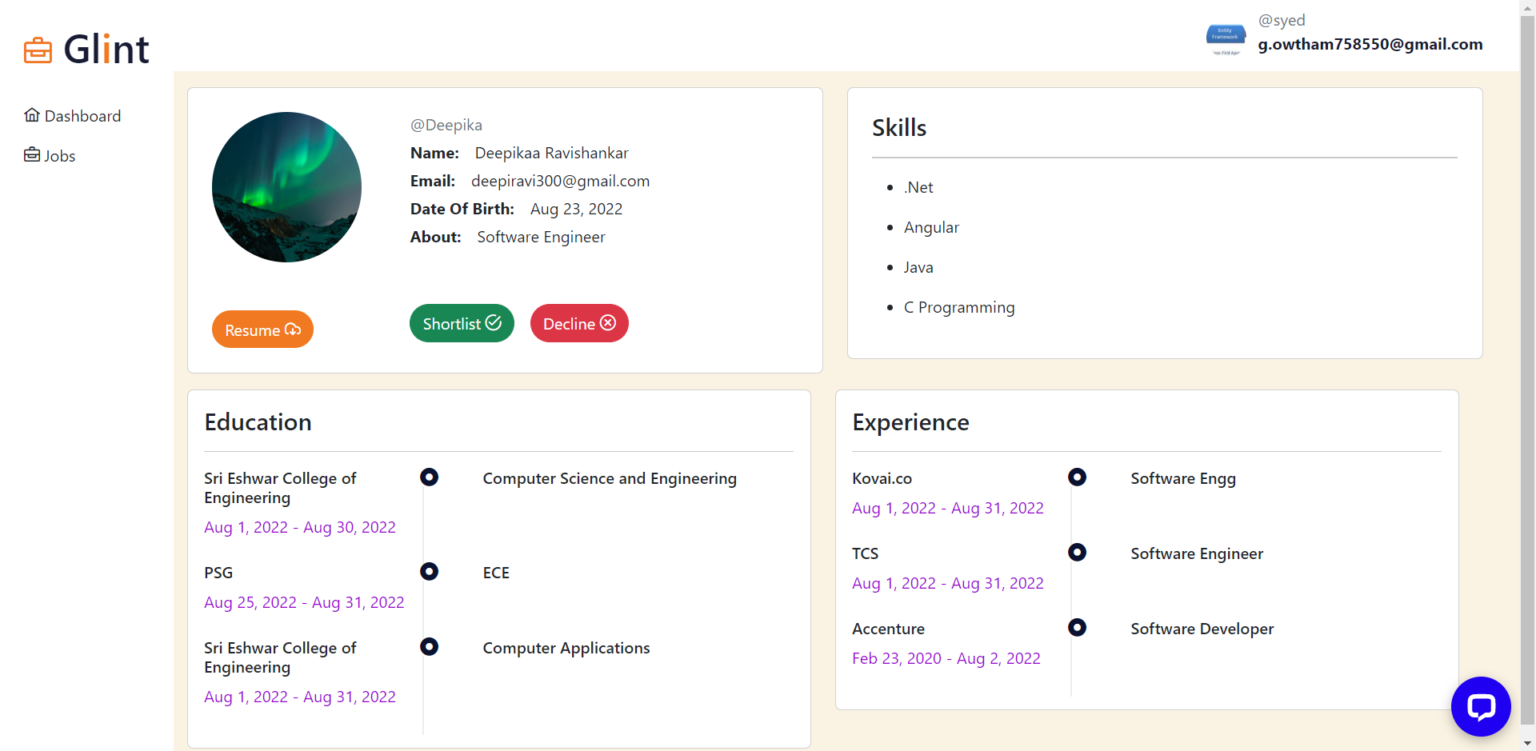This screenshot has width=1536, height=751.
Task: Select the Dashboard home icon in sidebar
Action: 32,115
